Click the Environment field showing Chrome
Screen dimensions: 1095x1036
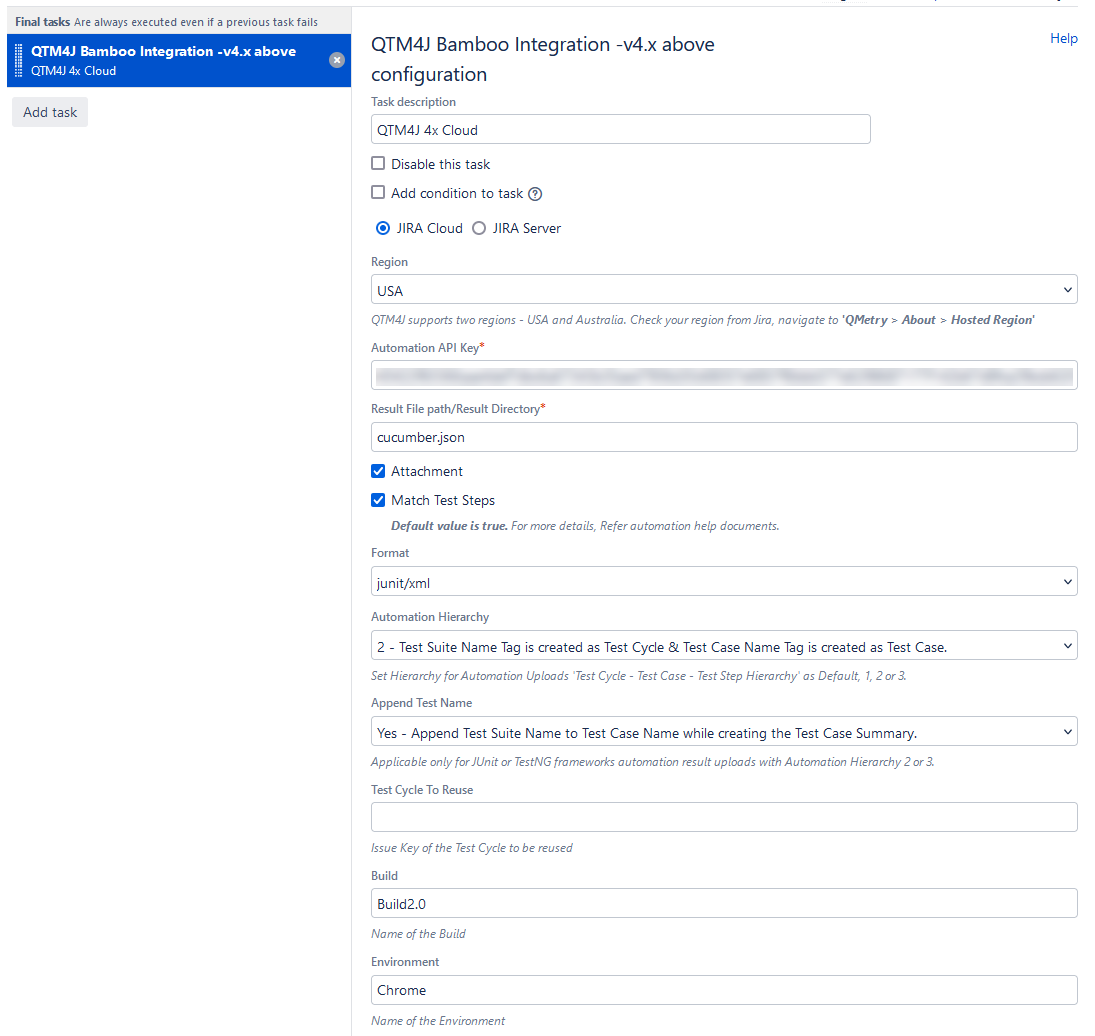pos(723,990)
